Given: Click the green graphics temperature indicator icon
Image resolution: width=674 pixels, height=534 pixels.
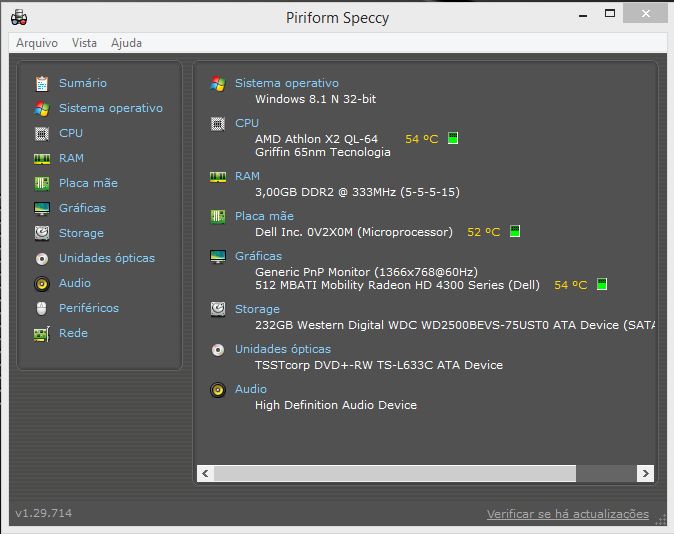Looking at the screenshot, I should pos(602,284).
